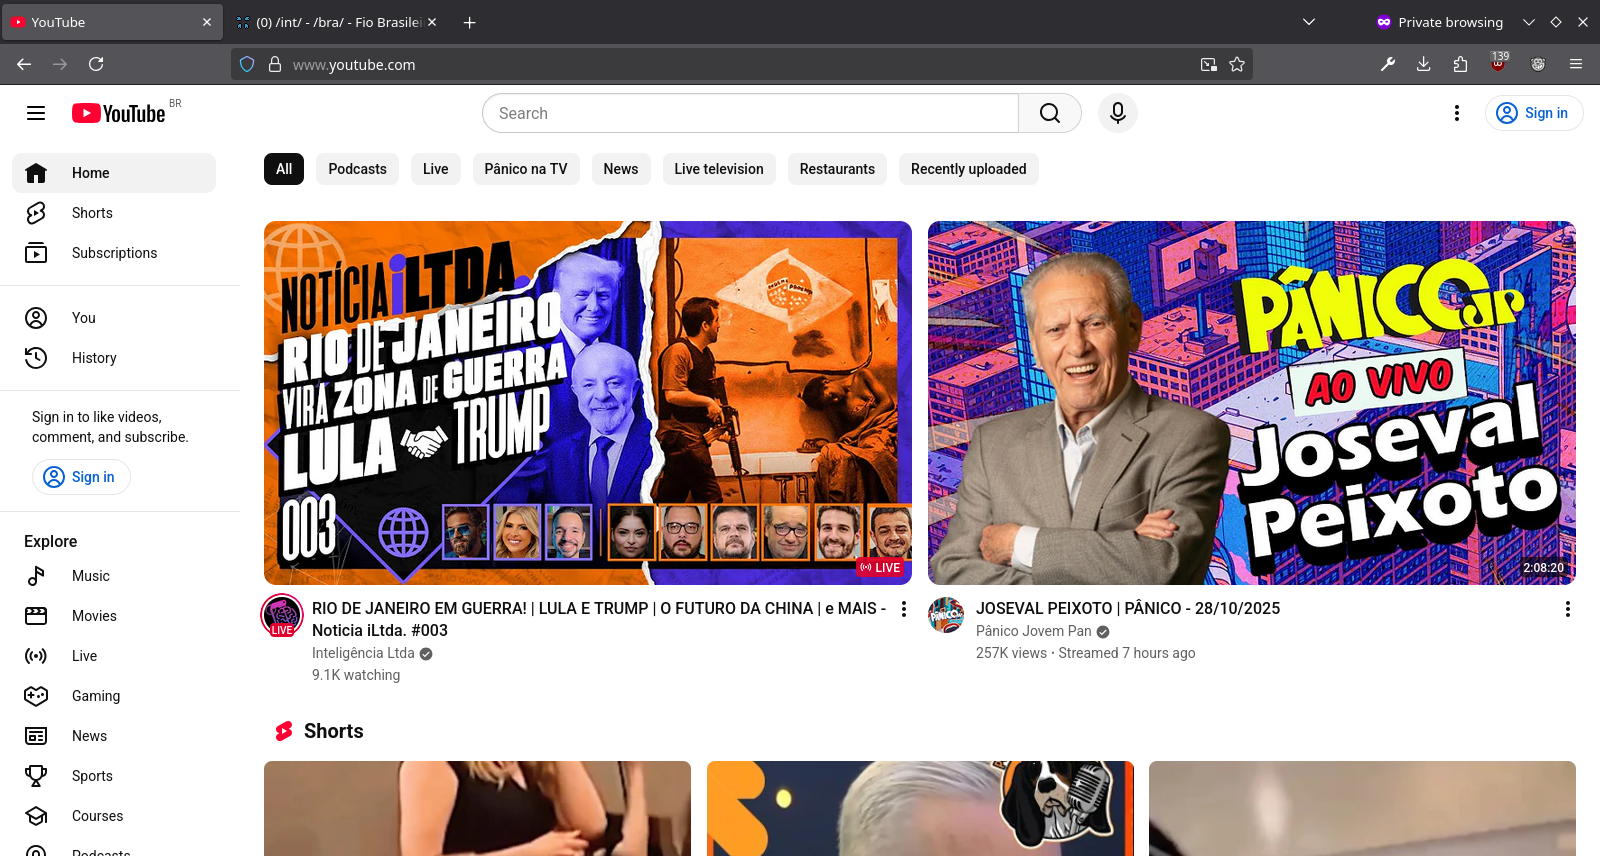The width and height of the screenshot is (1600, 856).
Task: Click the Live broadcast icon in sidebar
Action: [x=36, y=656]
